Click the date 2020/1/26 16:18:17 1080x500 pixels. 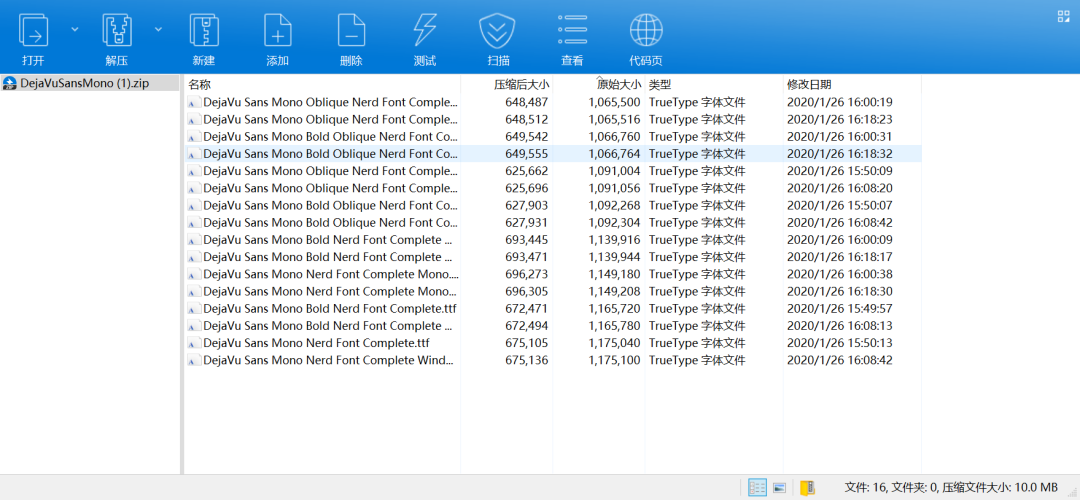(x=840, y=258)
